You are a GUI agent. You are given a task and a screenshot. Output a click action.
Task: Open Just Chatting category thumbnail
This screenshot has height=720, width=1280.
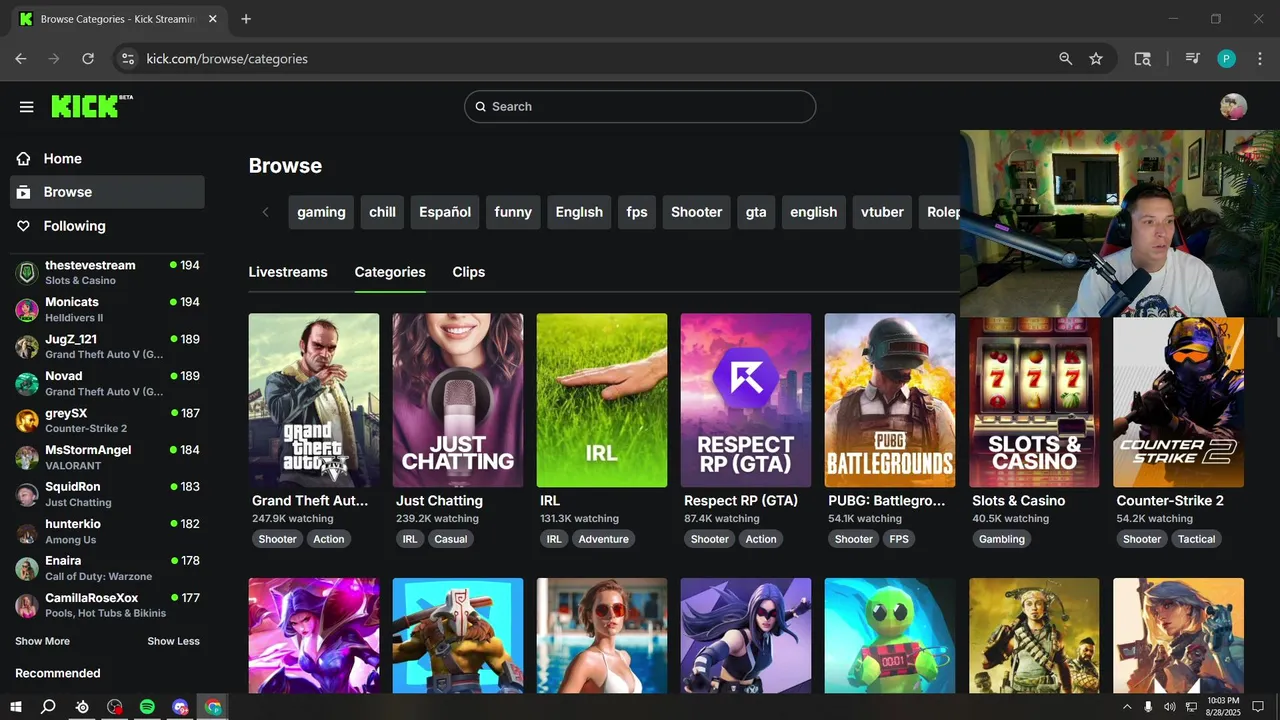tap(458, 400)
